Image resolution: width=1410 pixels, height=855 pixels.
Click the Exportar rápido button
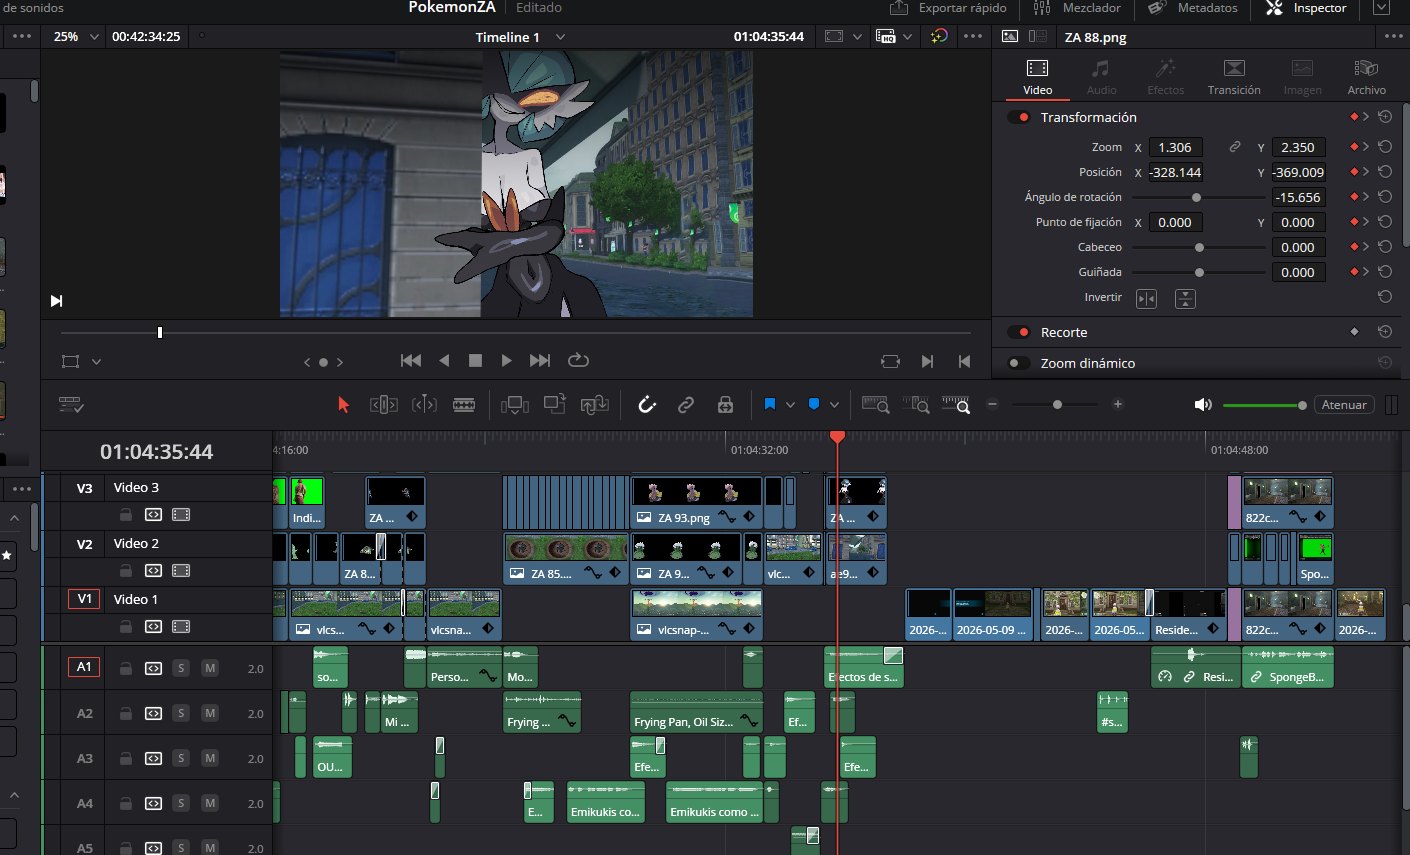pyautogui.click(x=948, y=8)
